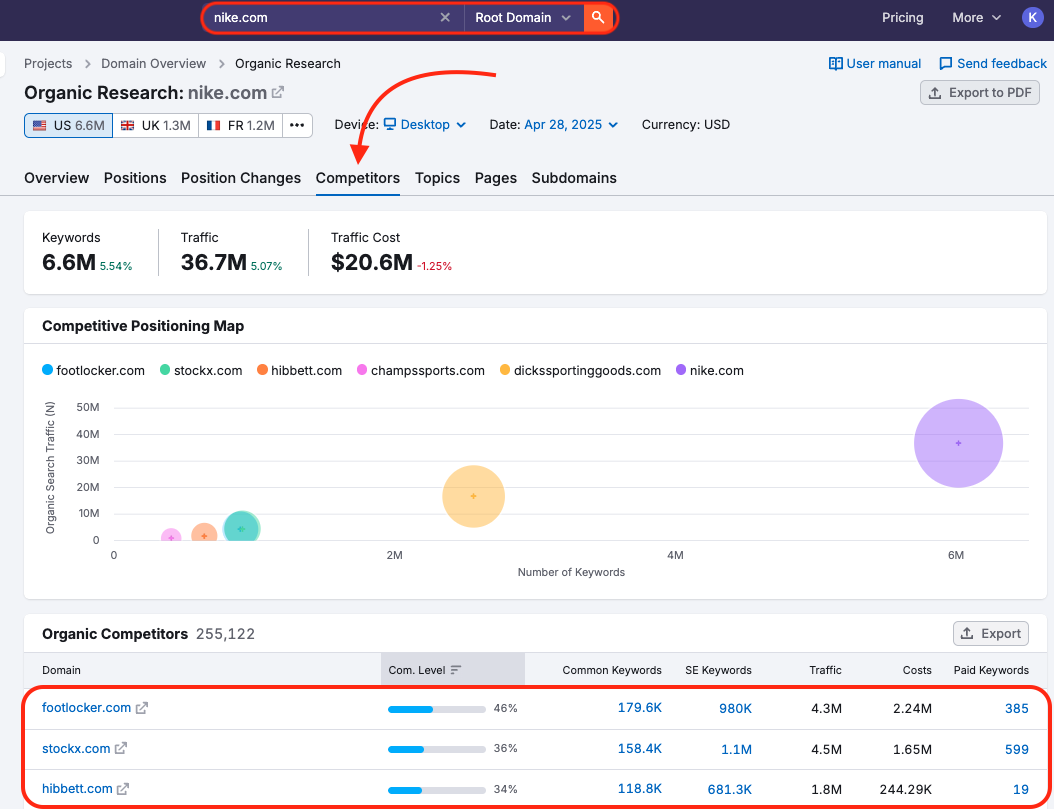
Task: Expand the More menu in the top bar
Action: click(975, 17)
